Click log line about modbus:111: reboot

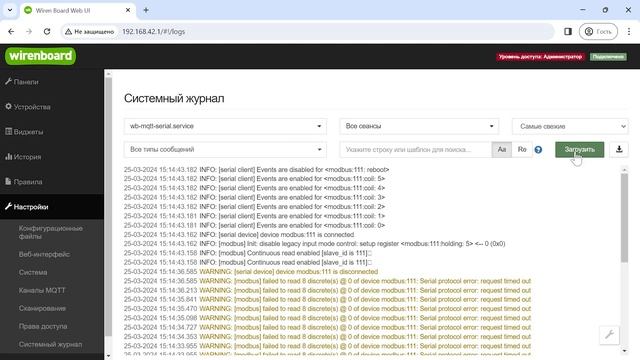[x=256, y=169]
